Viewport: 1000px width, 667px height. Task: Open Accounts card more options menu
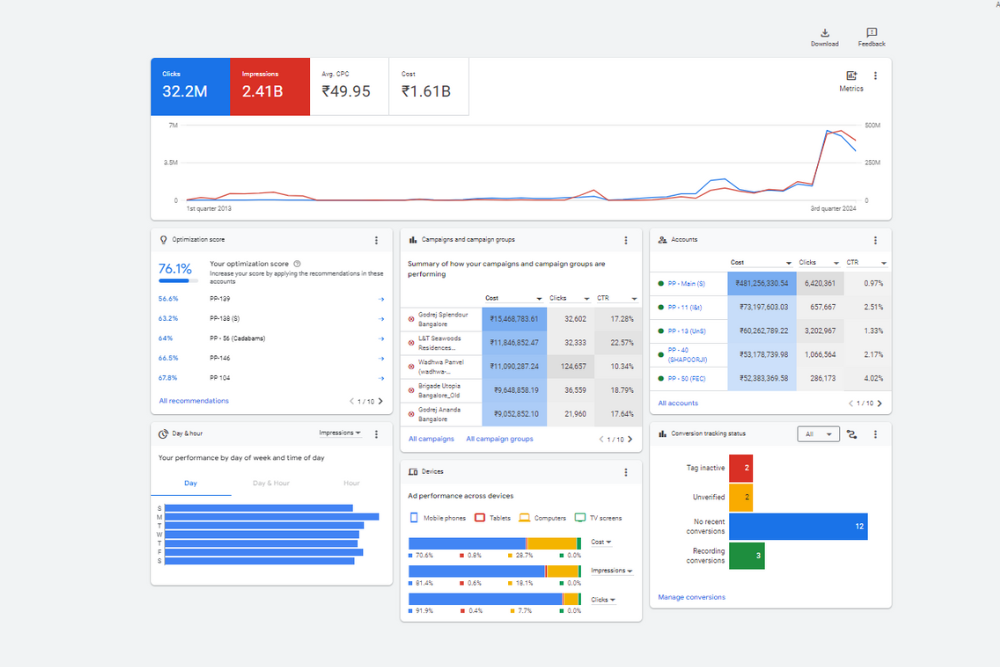875,240
